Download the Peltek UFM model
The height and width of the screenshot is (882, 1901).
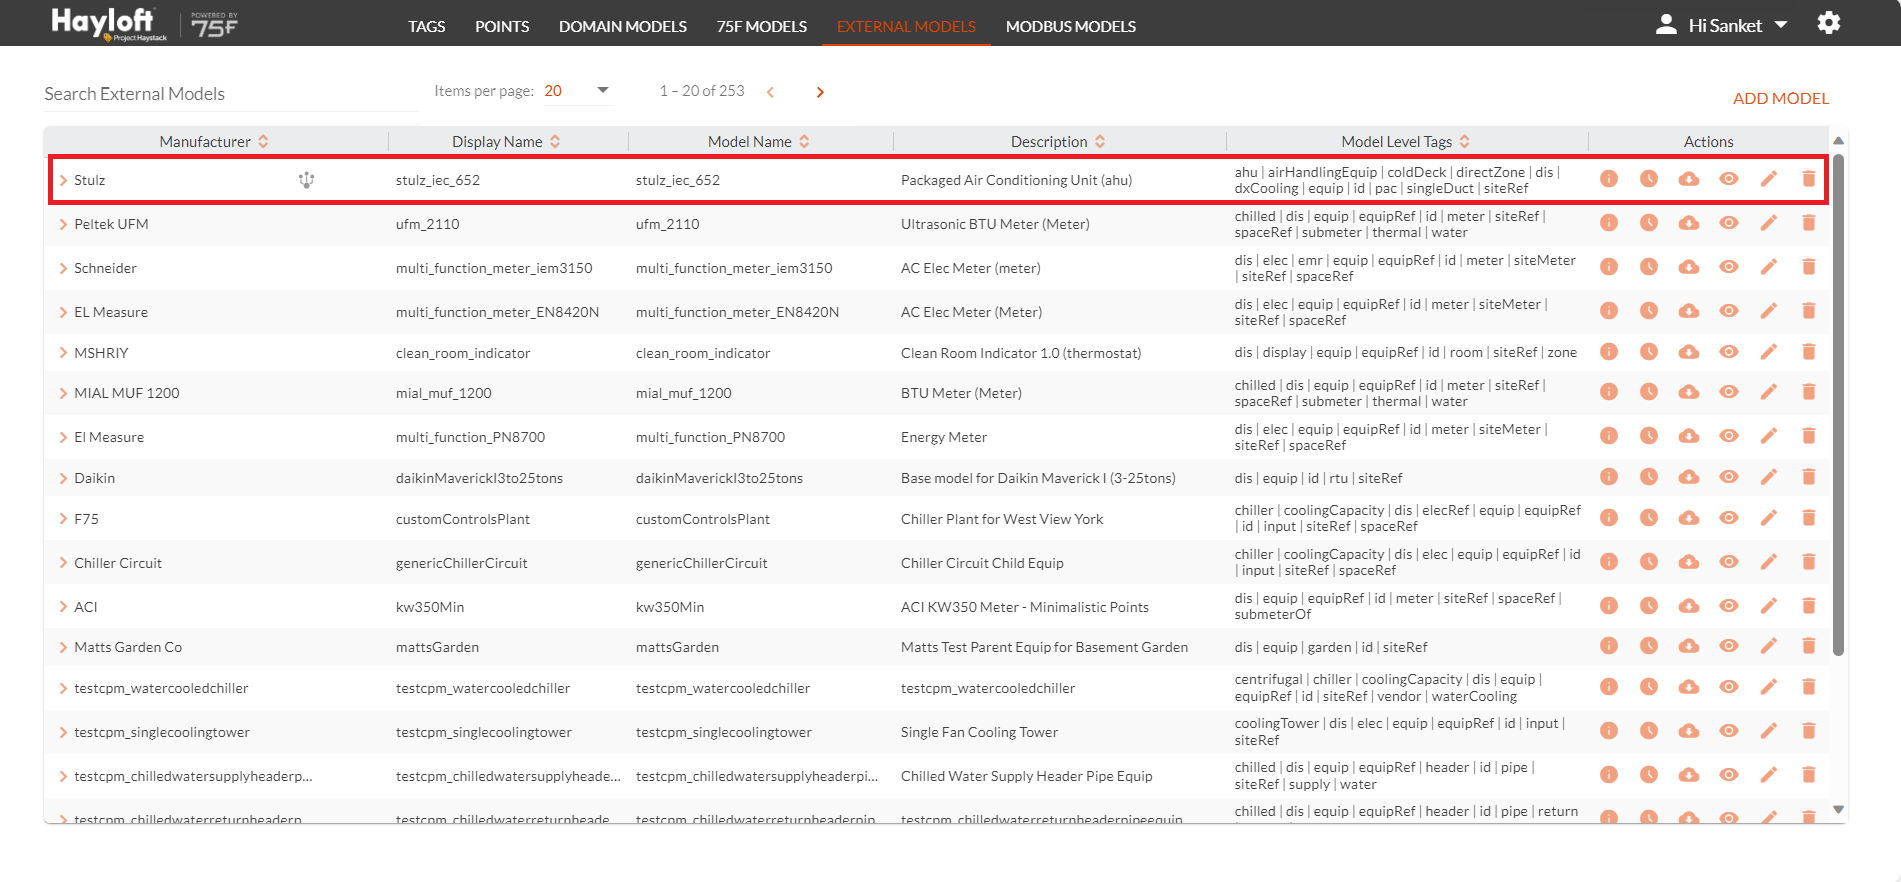1688,223
